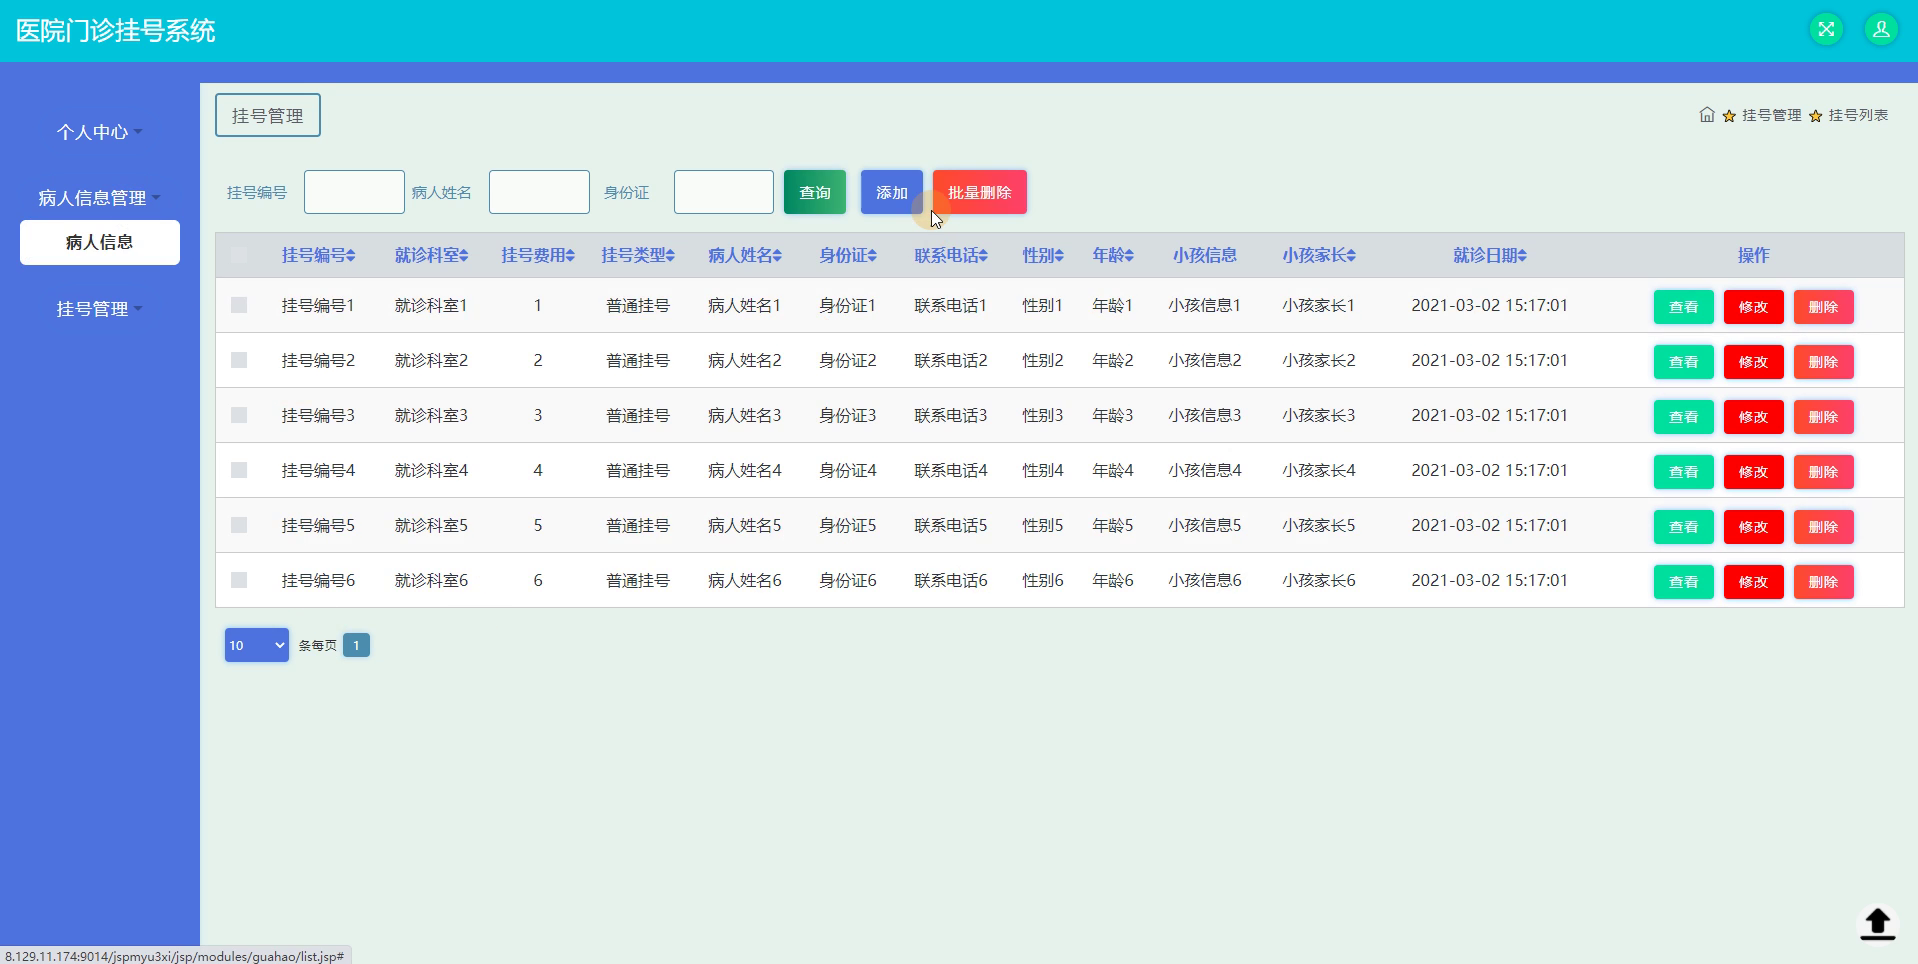The height and width of the screenshot is (964, 1918).
Task: Click cell 就诊科室2
Action: [x=431, y=360]
